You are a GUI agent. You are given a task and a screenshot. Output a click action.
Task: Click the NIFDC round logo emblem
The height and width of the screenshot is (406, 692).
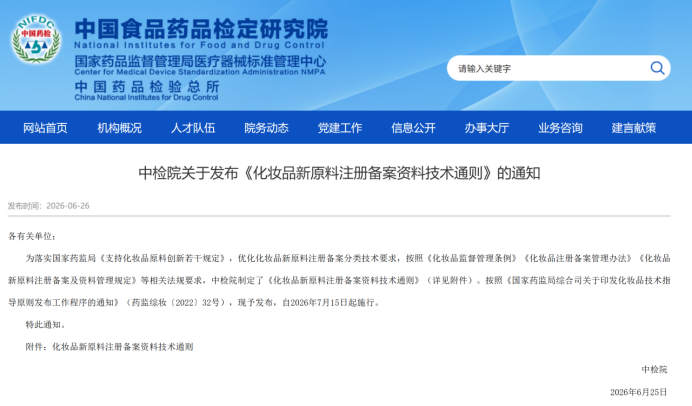(x=36, y=39)
